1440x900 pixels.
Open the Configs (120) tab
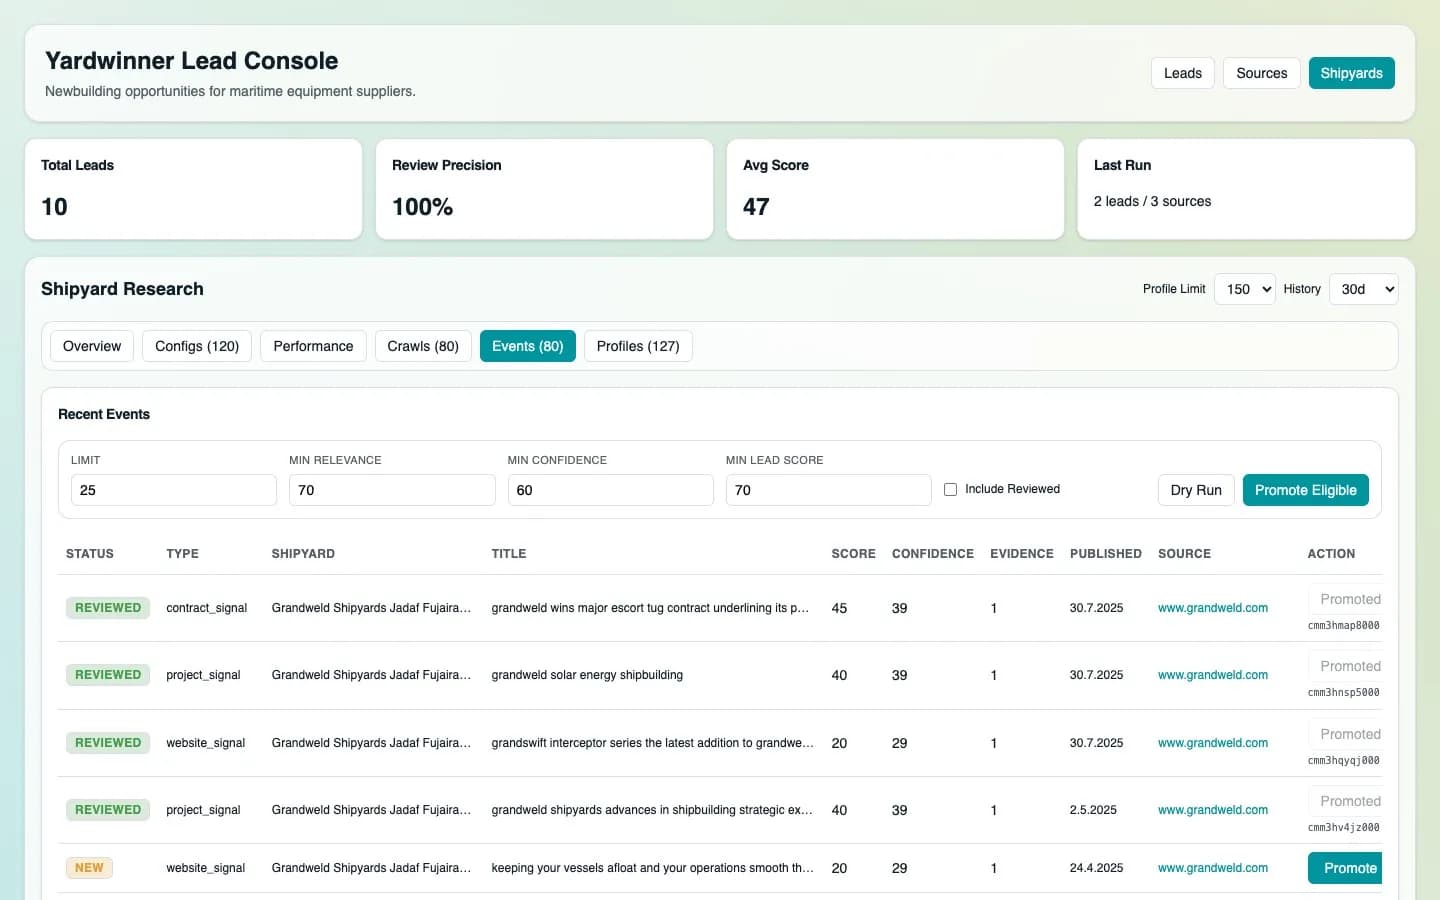[197, 346]
